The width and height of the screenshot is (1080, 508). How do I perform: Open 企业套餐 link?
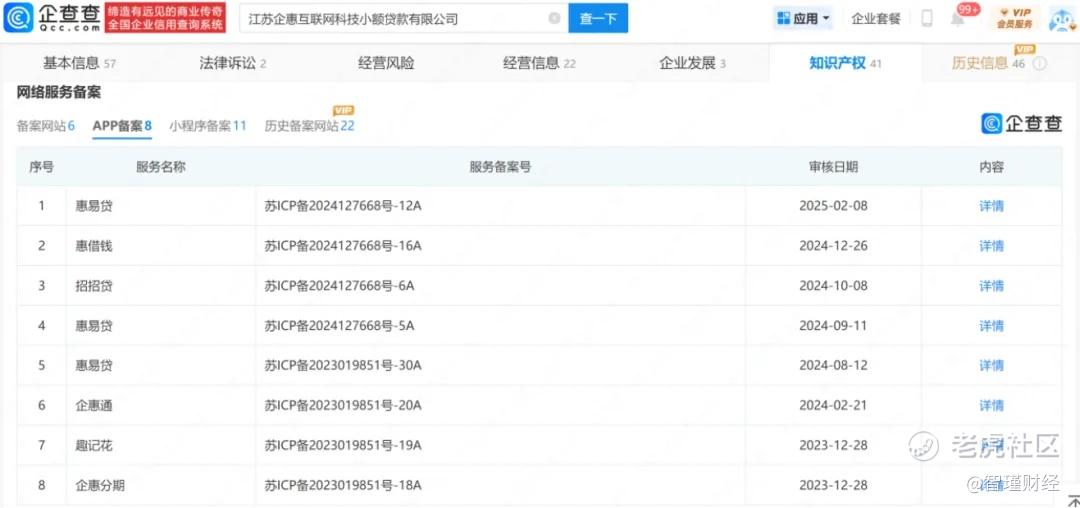coord(875,19)
